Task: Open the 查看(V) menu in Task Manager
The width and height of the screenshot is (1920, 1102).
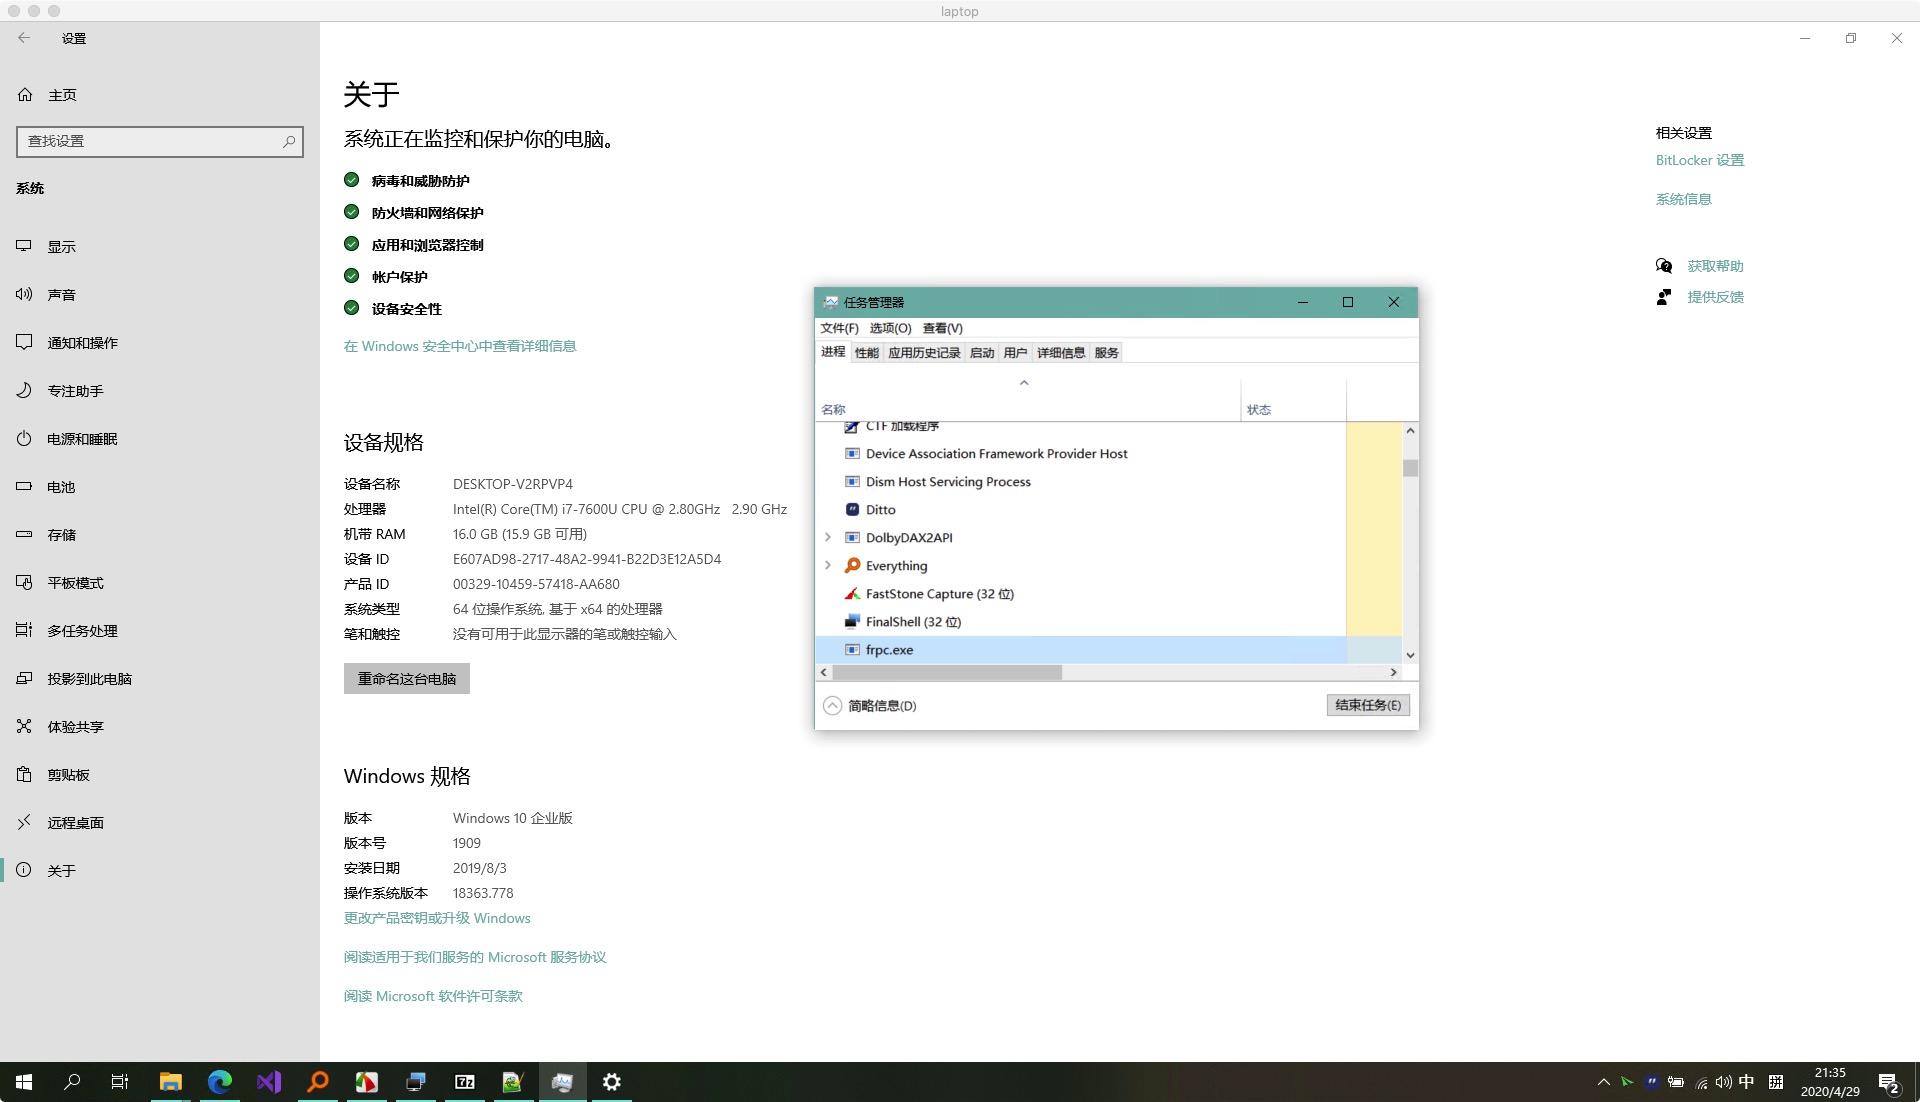Action: [942, 328]
